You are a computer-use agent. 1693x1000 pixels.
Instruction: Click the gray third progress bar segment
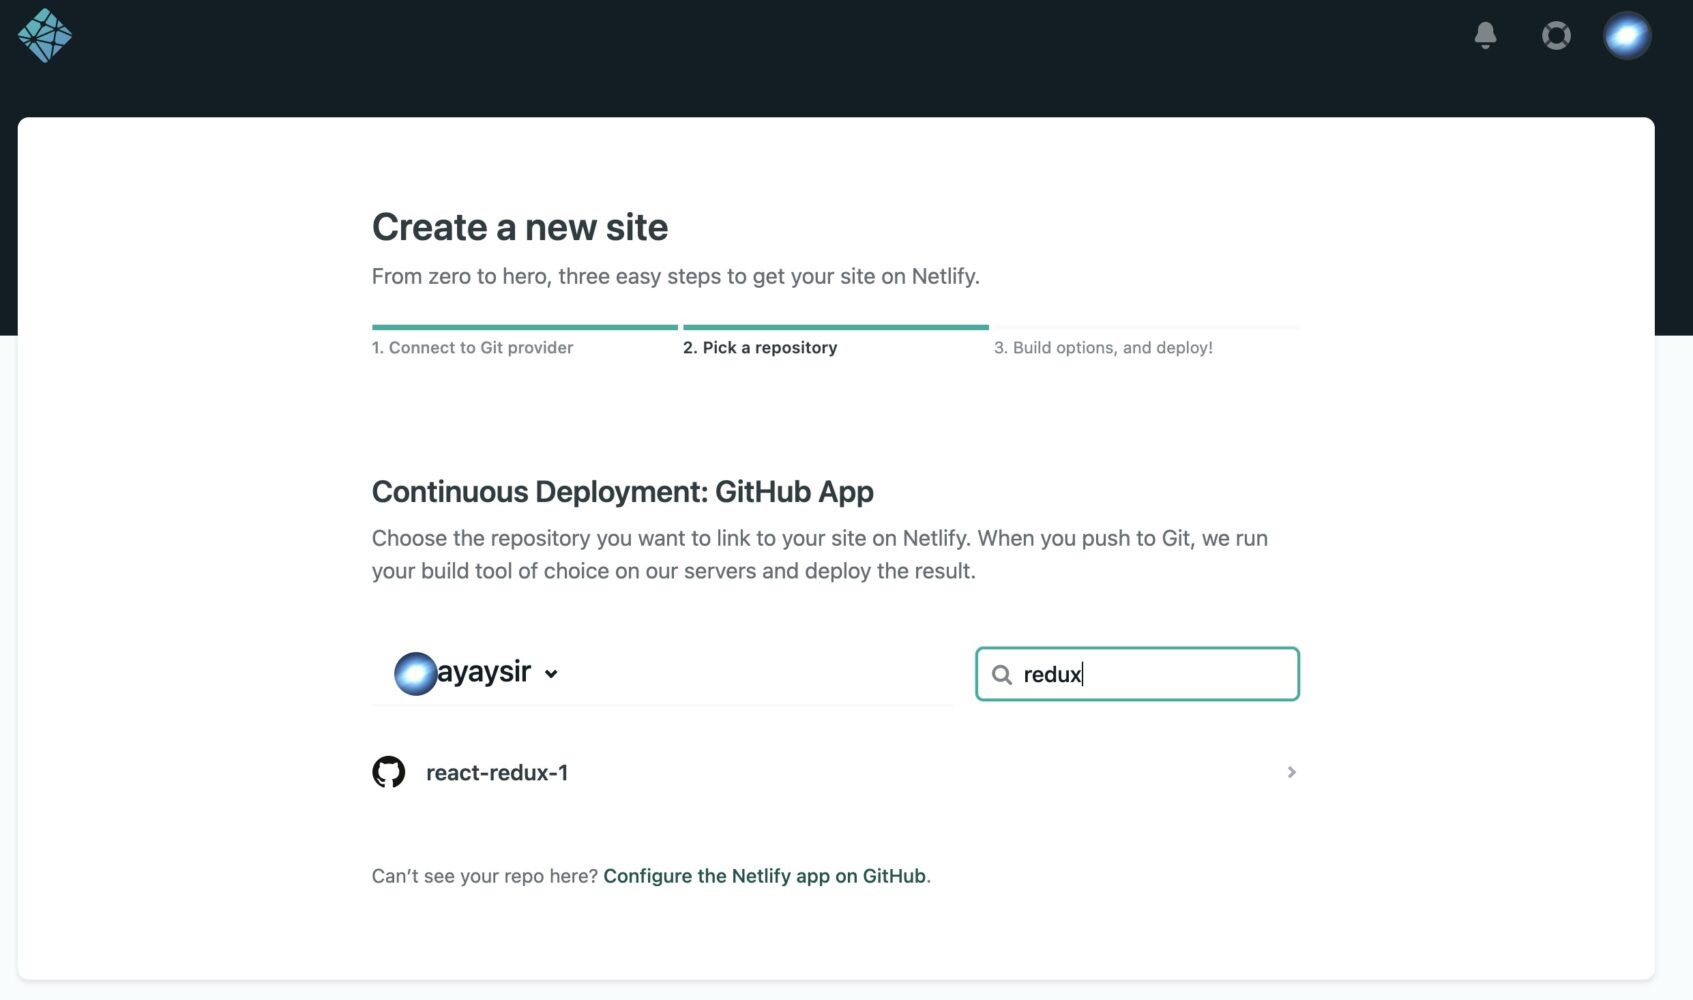tap(1146, 327)
